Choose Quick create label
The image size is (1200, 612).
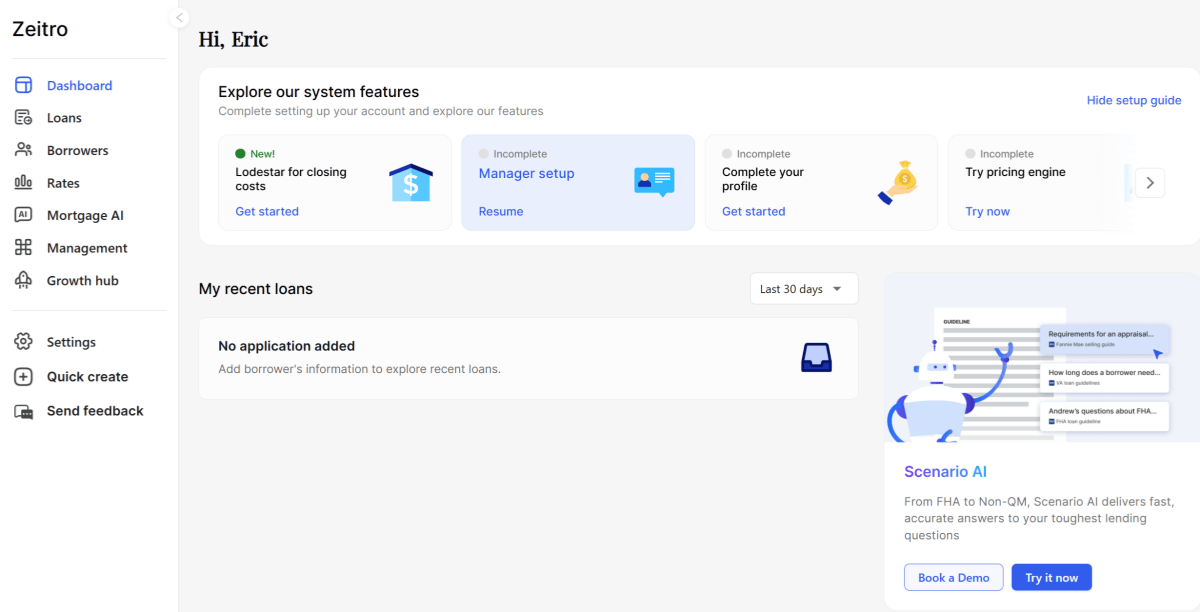click(x=87, y=377)
